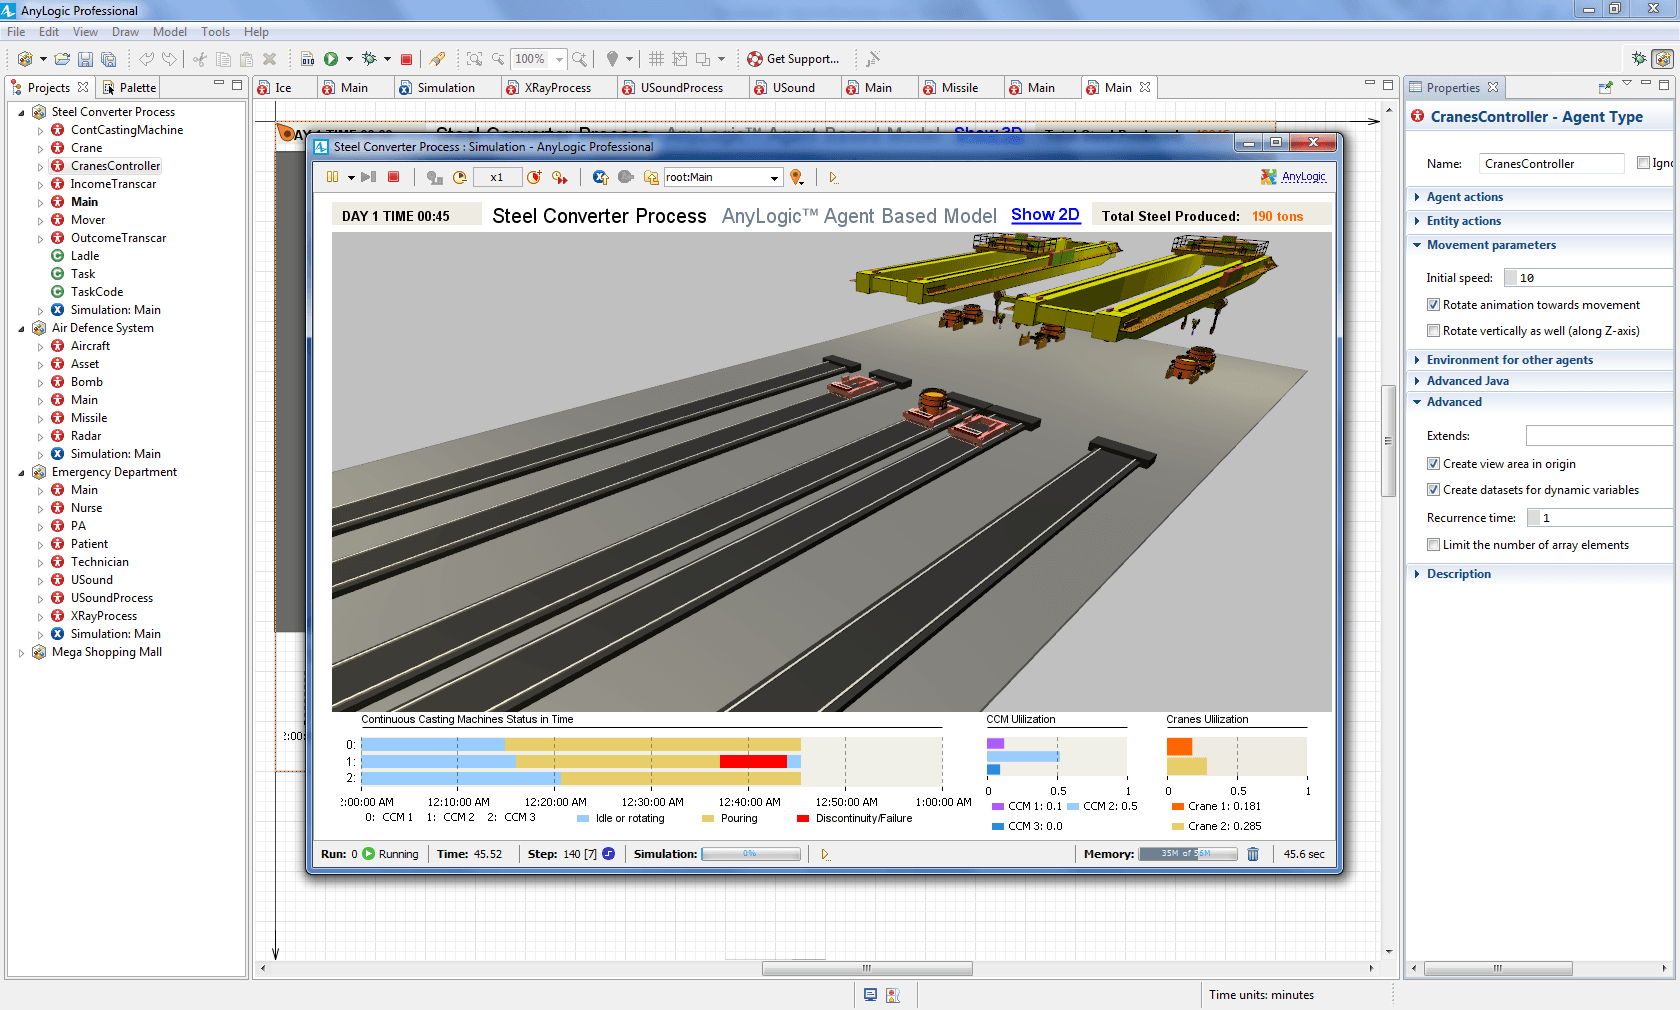Viewport: 1680px width, 1010px height.
Task: Run the model with green play icon
Action: click(331, 59)
